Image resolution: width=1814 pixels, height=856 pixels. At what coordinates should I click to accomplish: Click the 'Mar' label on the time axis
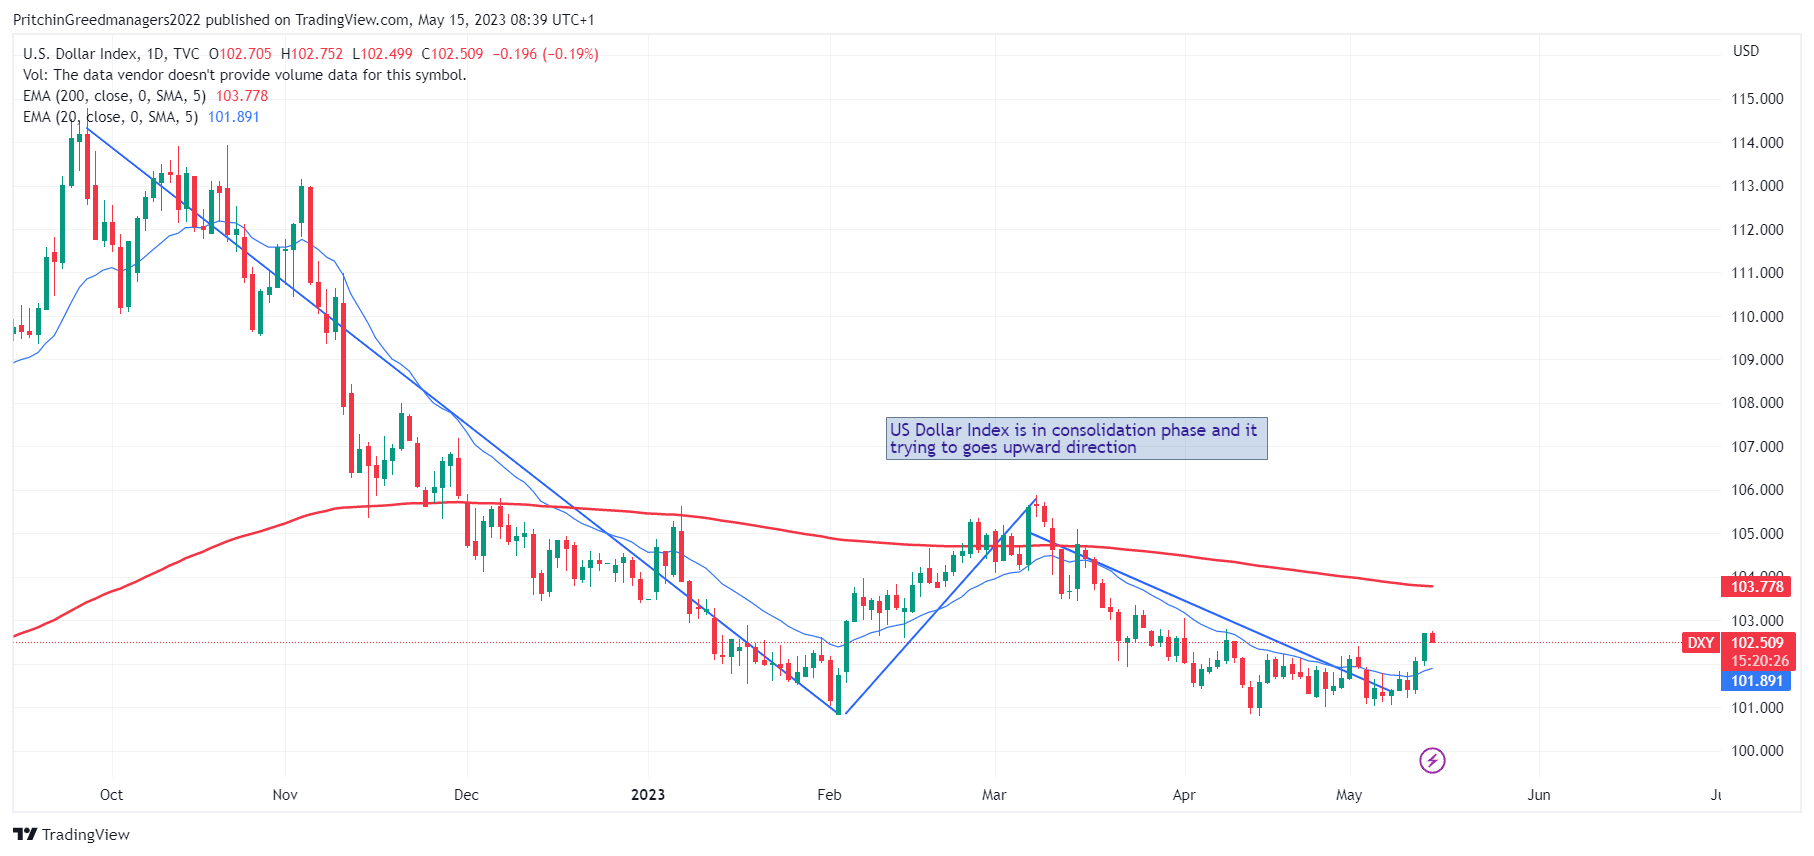coord(994,795)
